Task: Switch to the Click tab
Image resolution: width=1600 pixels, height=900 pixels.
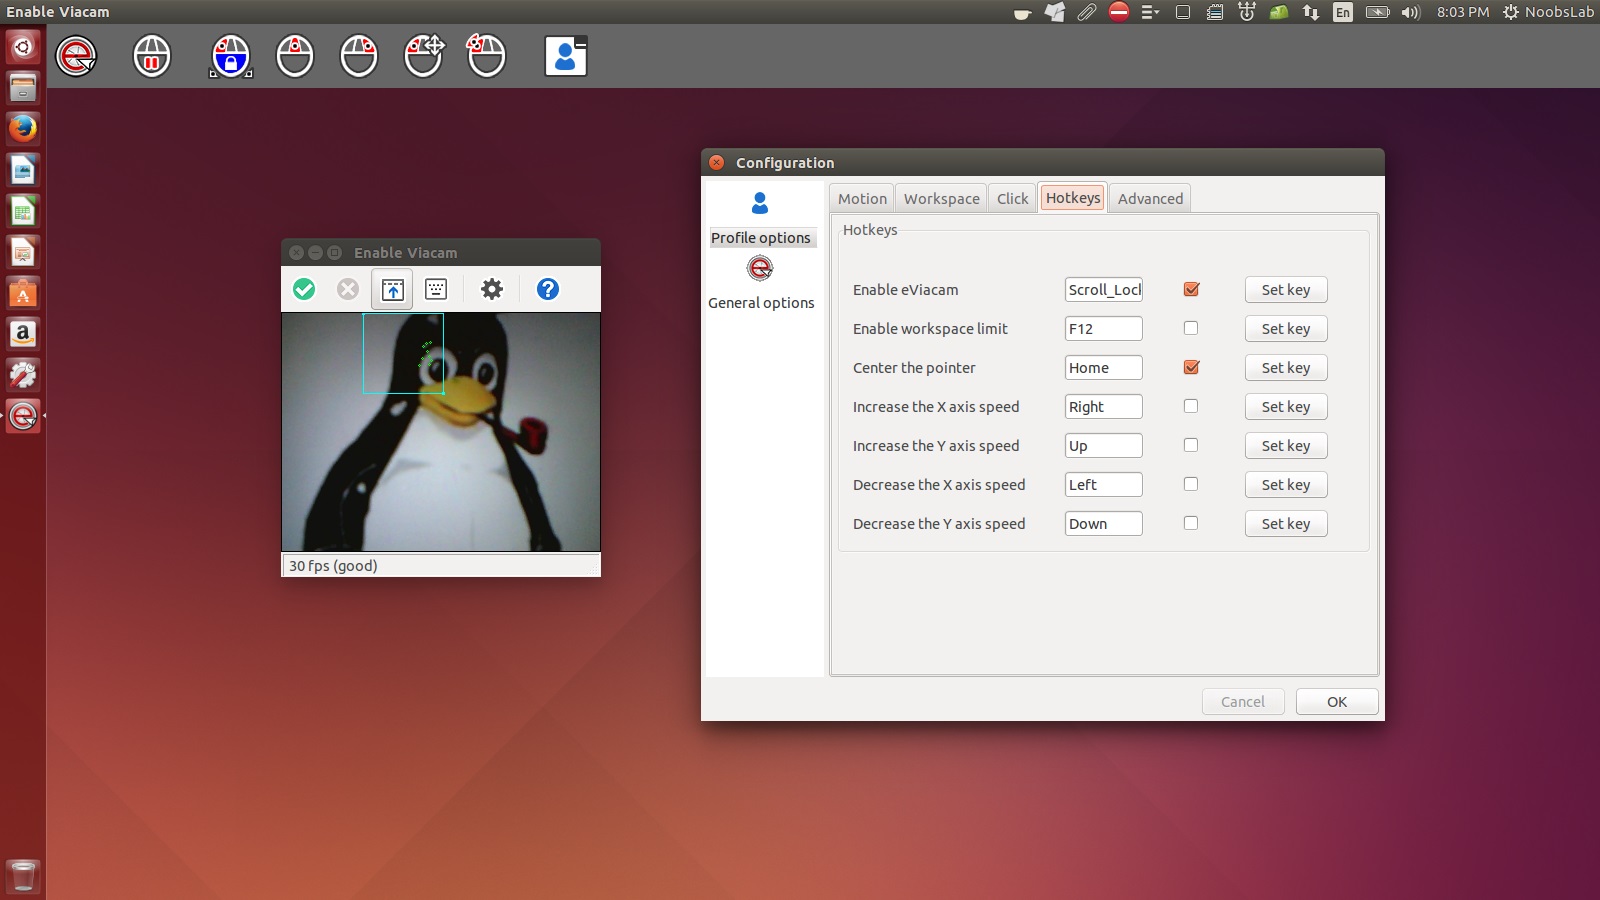Action: click(1012, 198)
